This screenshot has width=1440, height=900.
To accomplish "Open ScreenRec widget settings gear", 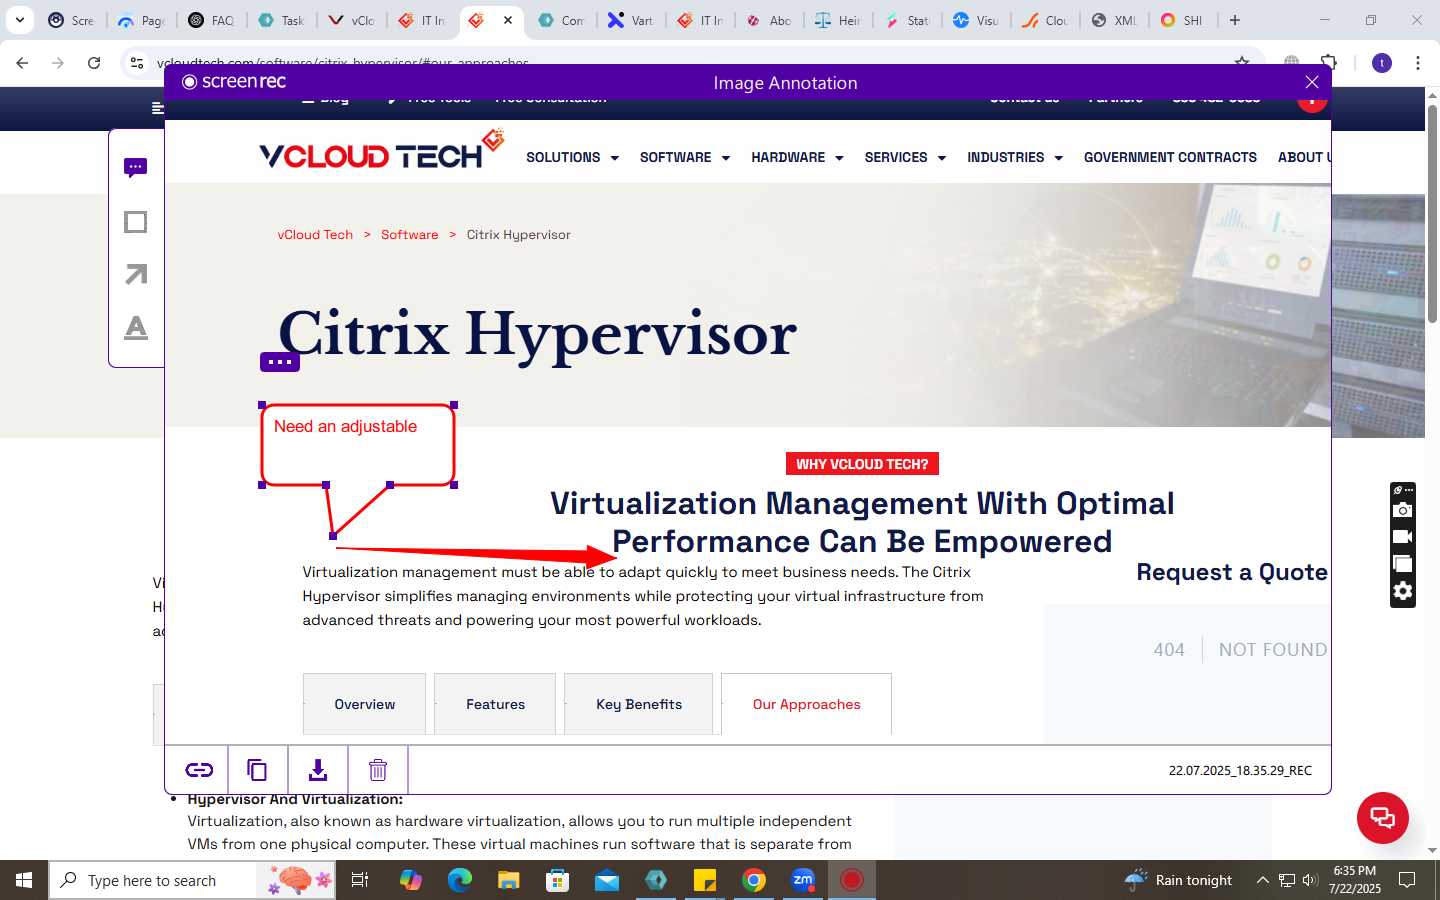I will [1403, 591].
